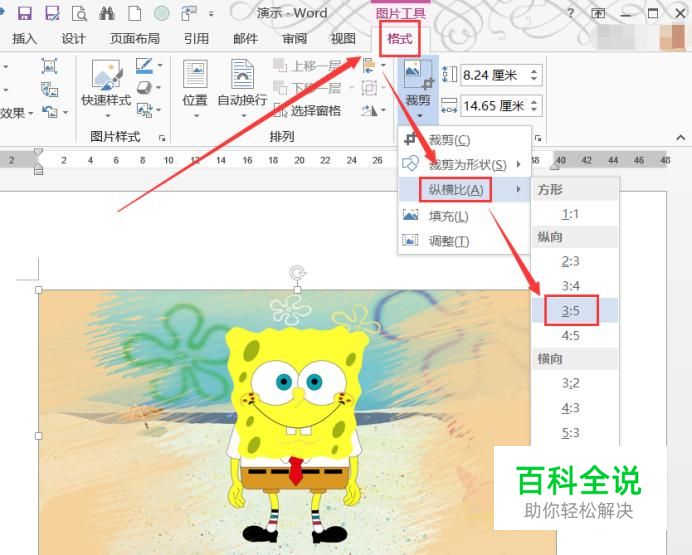
Task: Click the width field showing 14.65 厘米
Action: [493, 106]
